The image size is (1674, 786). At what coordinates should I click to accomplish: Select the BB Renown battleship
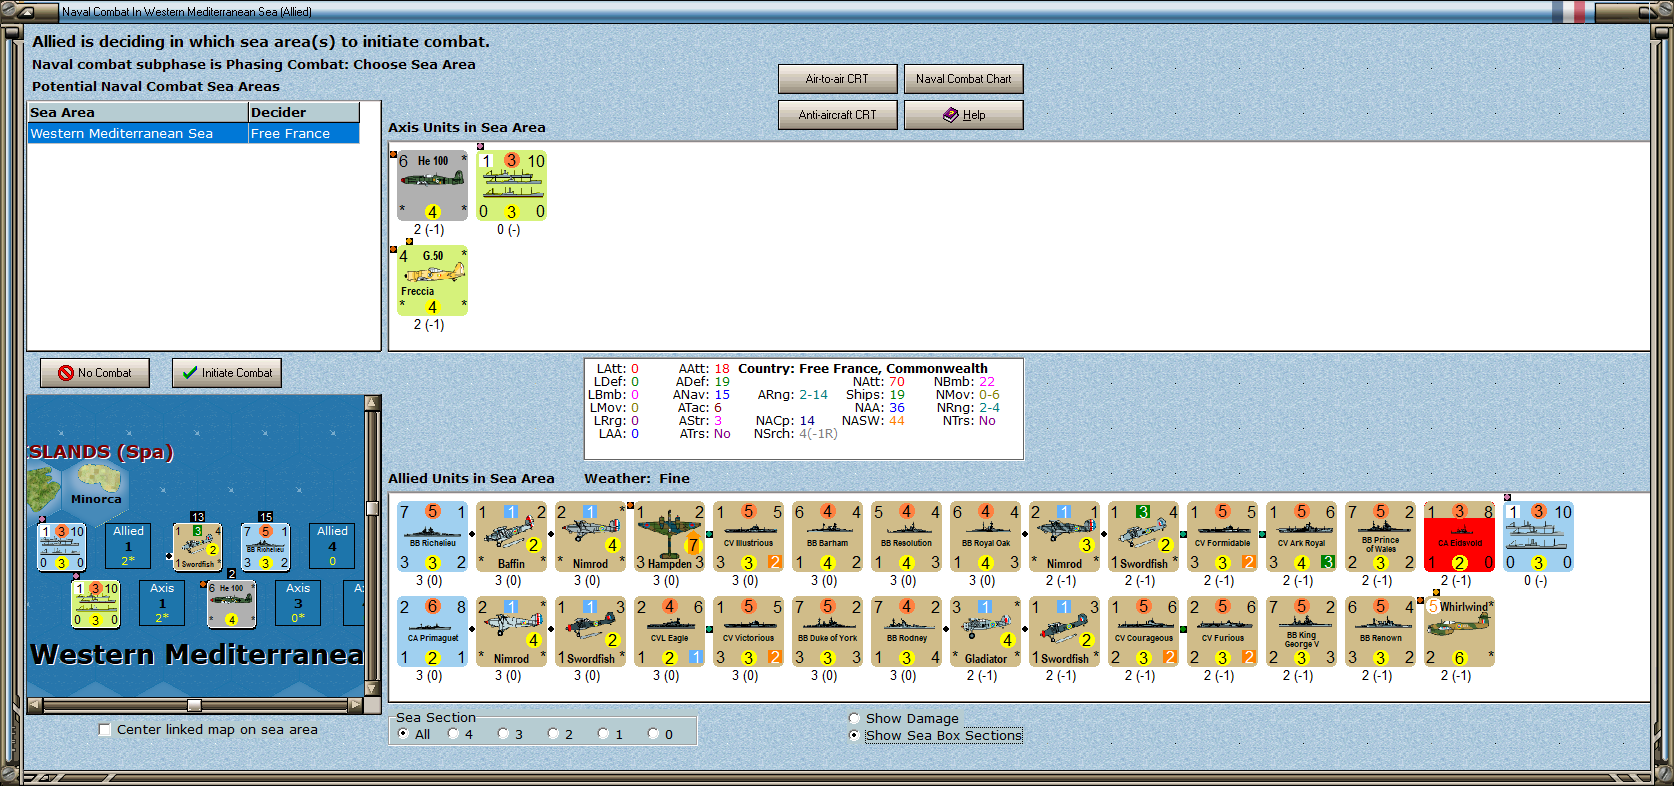click(x=1380, y=632)
